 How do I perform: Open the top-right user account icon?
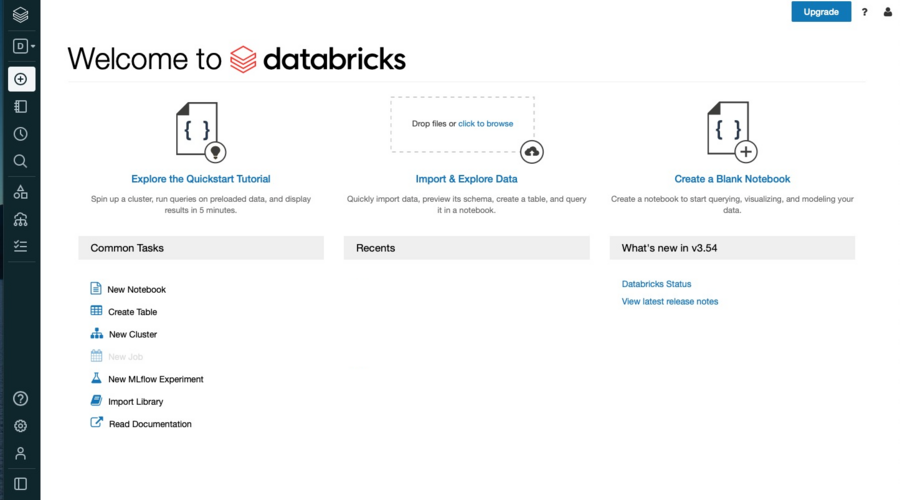click(x=887, y=12)
